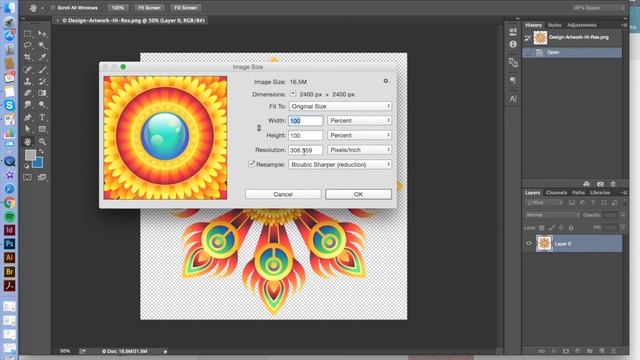Switch to the Paths tab
This screenshot has height=360, width=640.
[x=578, y=193]
